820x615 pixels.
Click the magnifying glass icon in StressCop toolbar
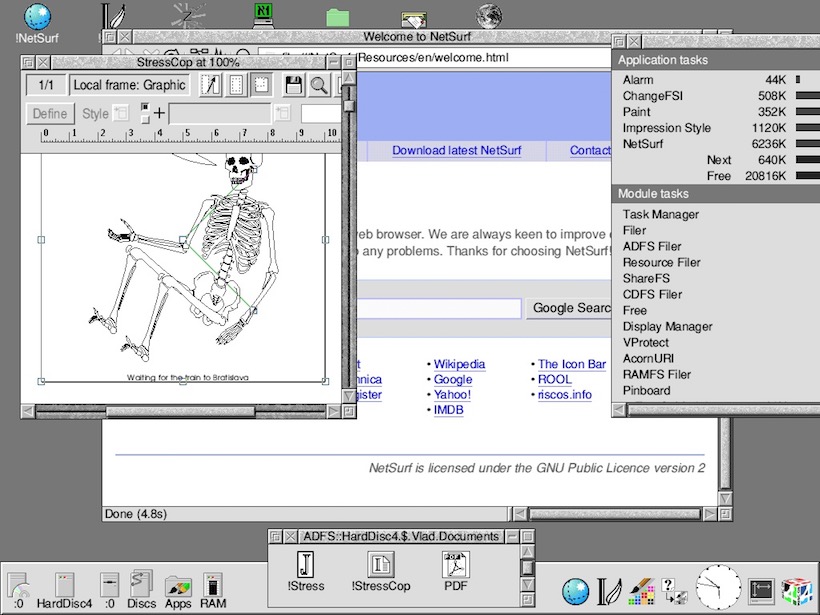[319, 85]
